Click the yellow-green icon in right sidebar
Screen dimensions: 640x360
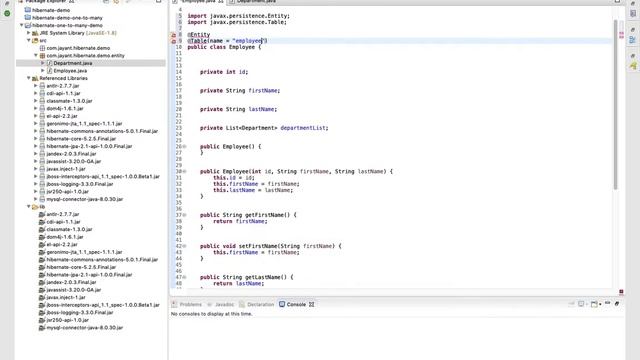click(x=633, y=66)
